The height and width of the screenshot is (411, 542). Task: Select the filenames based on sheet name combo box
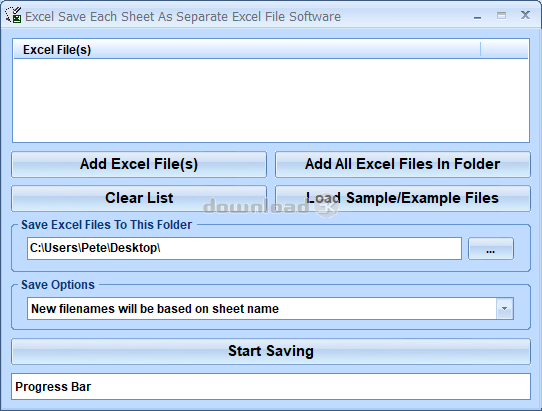point(270,308)
